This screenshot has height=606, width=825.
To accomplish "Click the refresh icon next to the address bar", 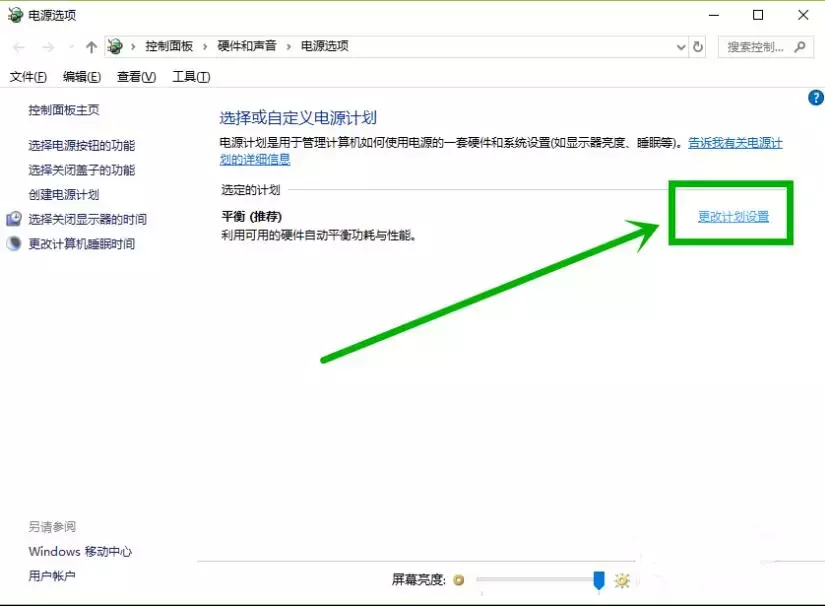I will point(697,46).
